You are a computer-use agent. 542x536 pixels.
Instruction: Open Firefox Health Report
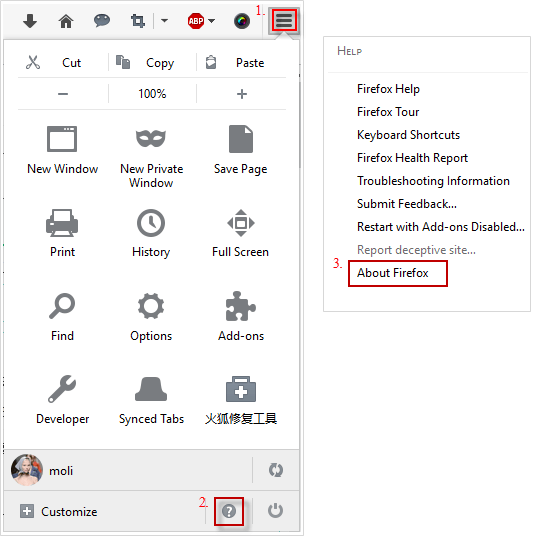coord(412,158)
